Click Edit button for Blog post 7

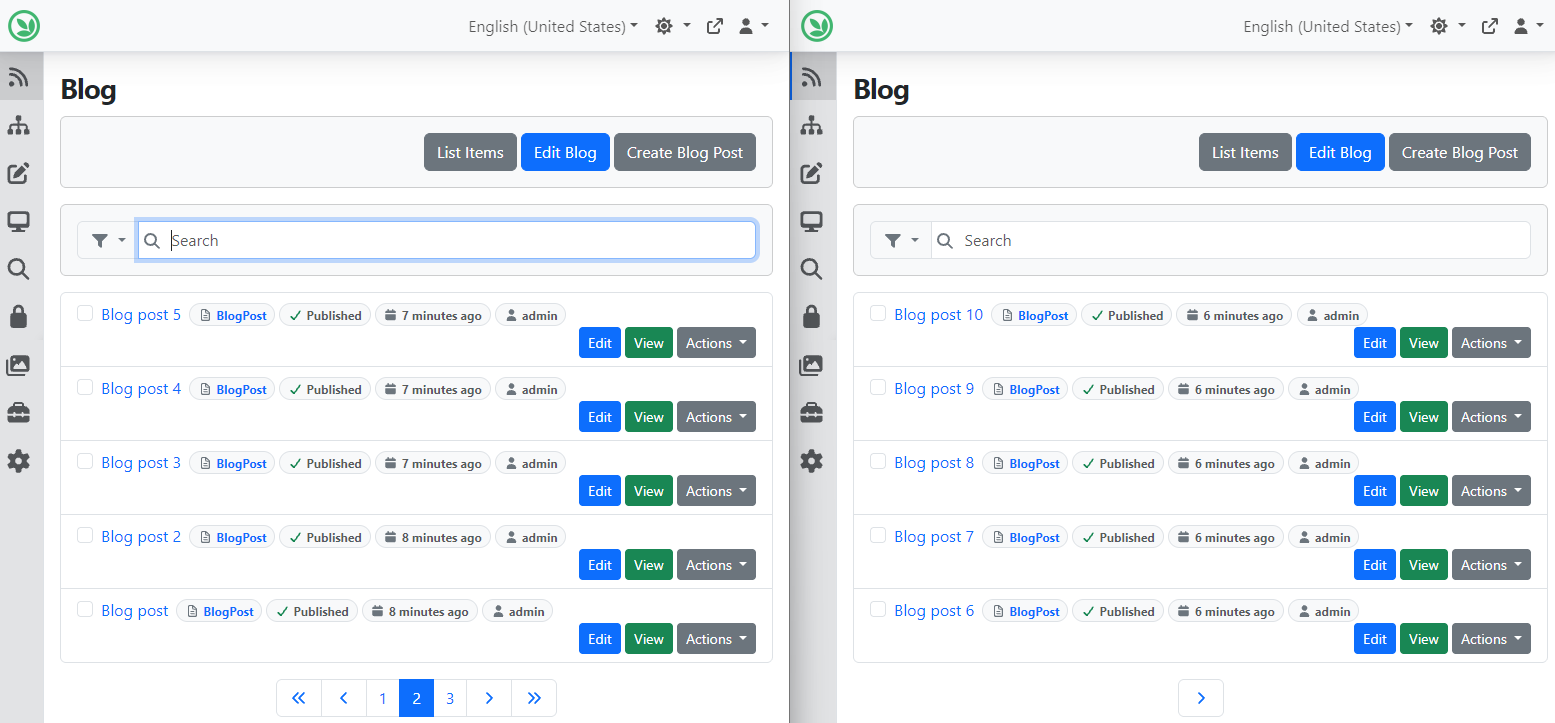(1375, 565)
